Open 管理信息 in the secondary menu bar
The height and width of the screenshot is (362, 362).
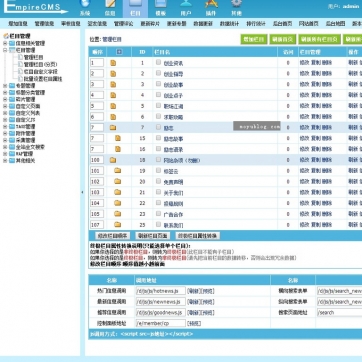(44, 24)
